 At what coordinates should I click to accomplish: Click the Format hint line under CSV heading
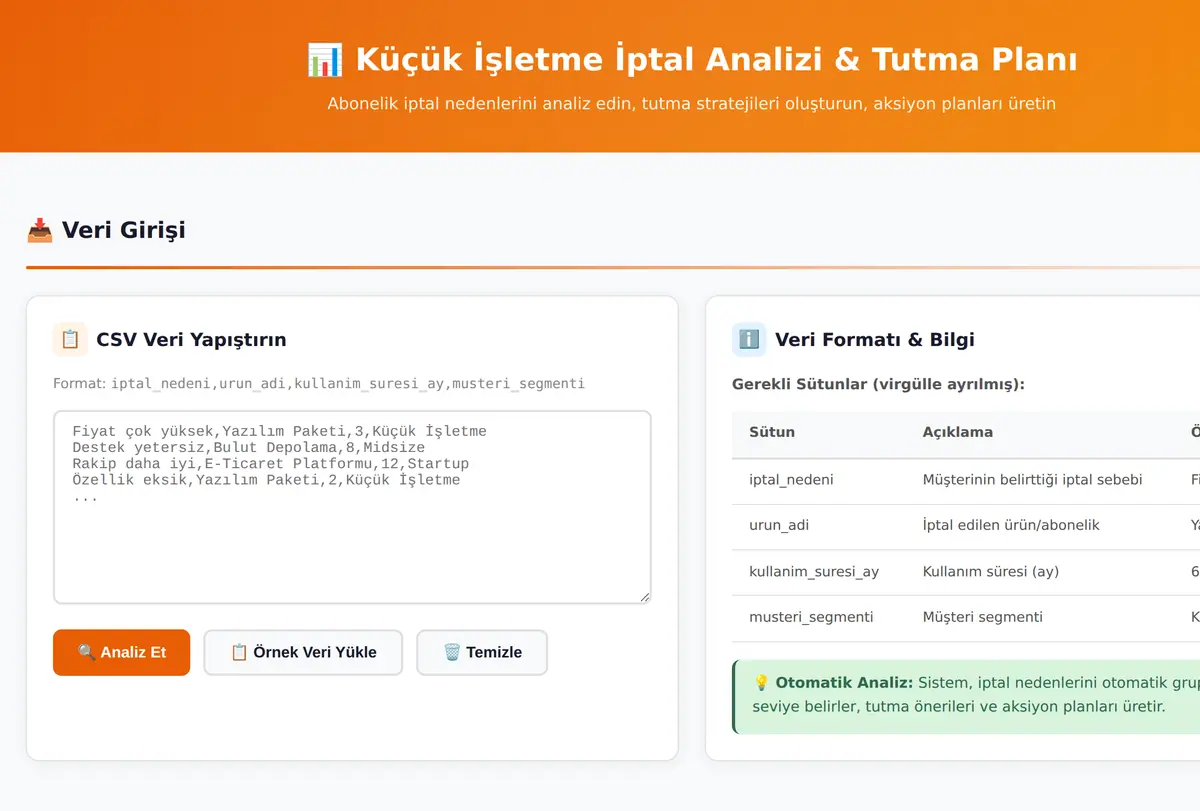pos(319,384)
